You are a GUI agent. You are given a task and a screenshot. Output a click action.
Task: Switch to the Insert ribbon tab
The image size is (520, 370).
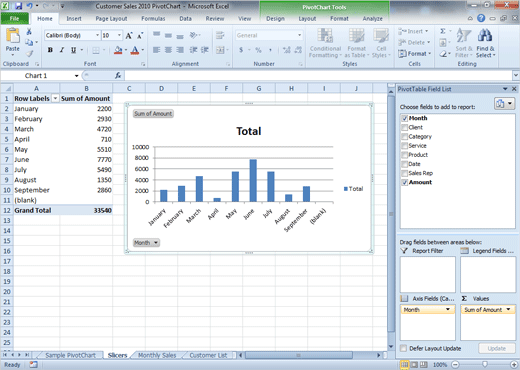coord(74,19)
